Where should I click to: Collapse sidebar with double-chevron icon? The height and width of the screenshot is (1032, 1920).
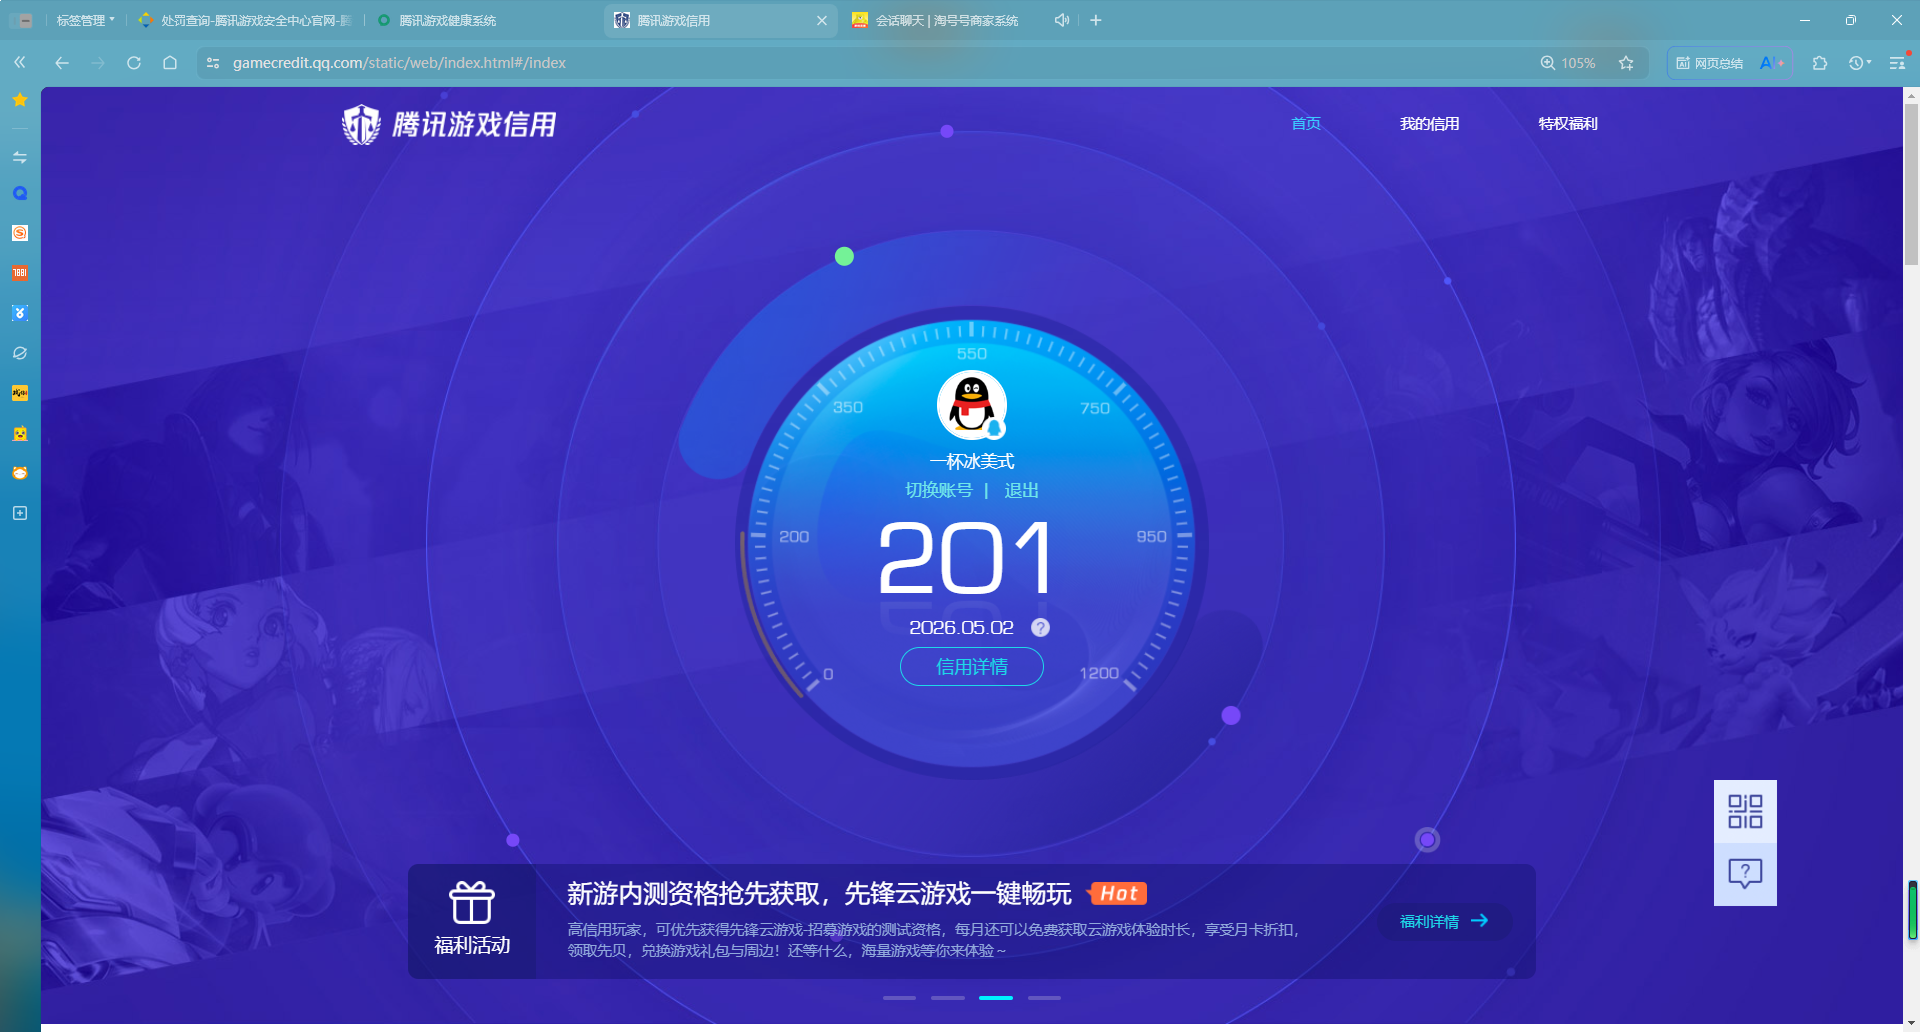20,62
